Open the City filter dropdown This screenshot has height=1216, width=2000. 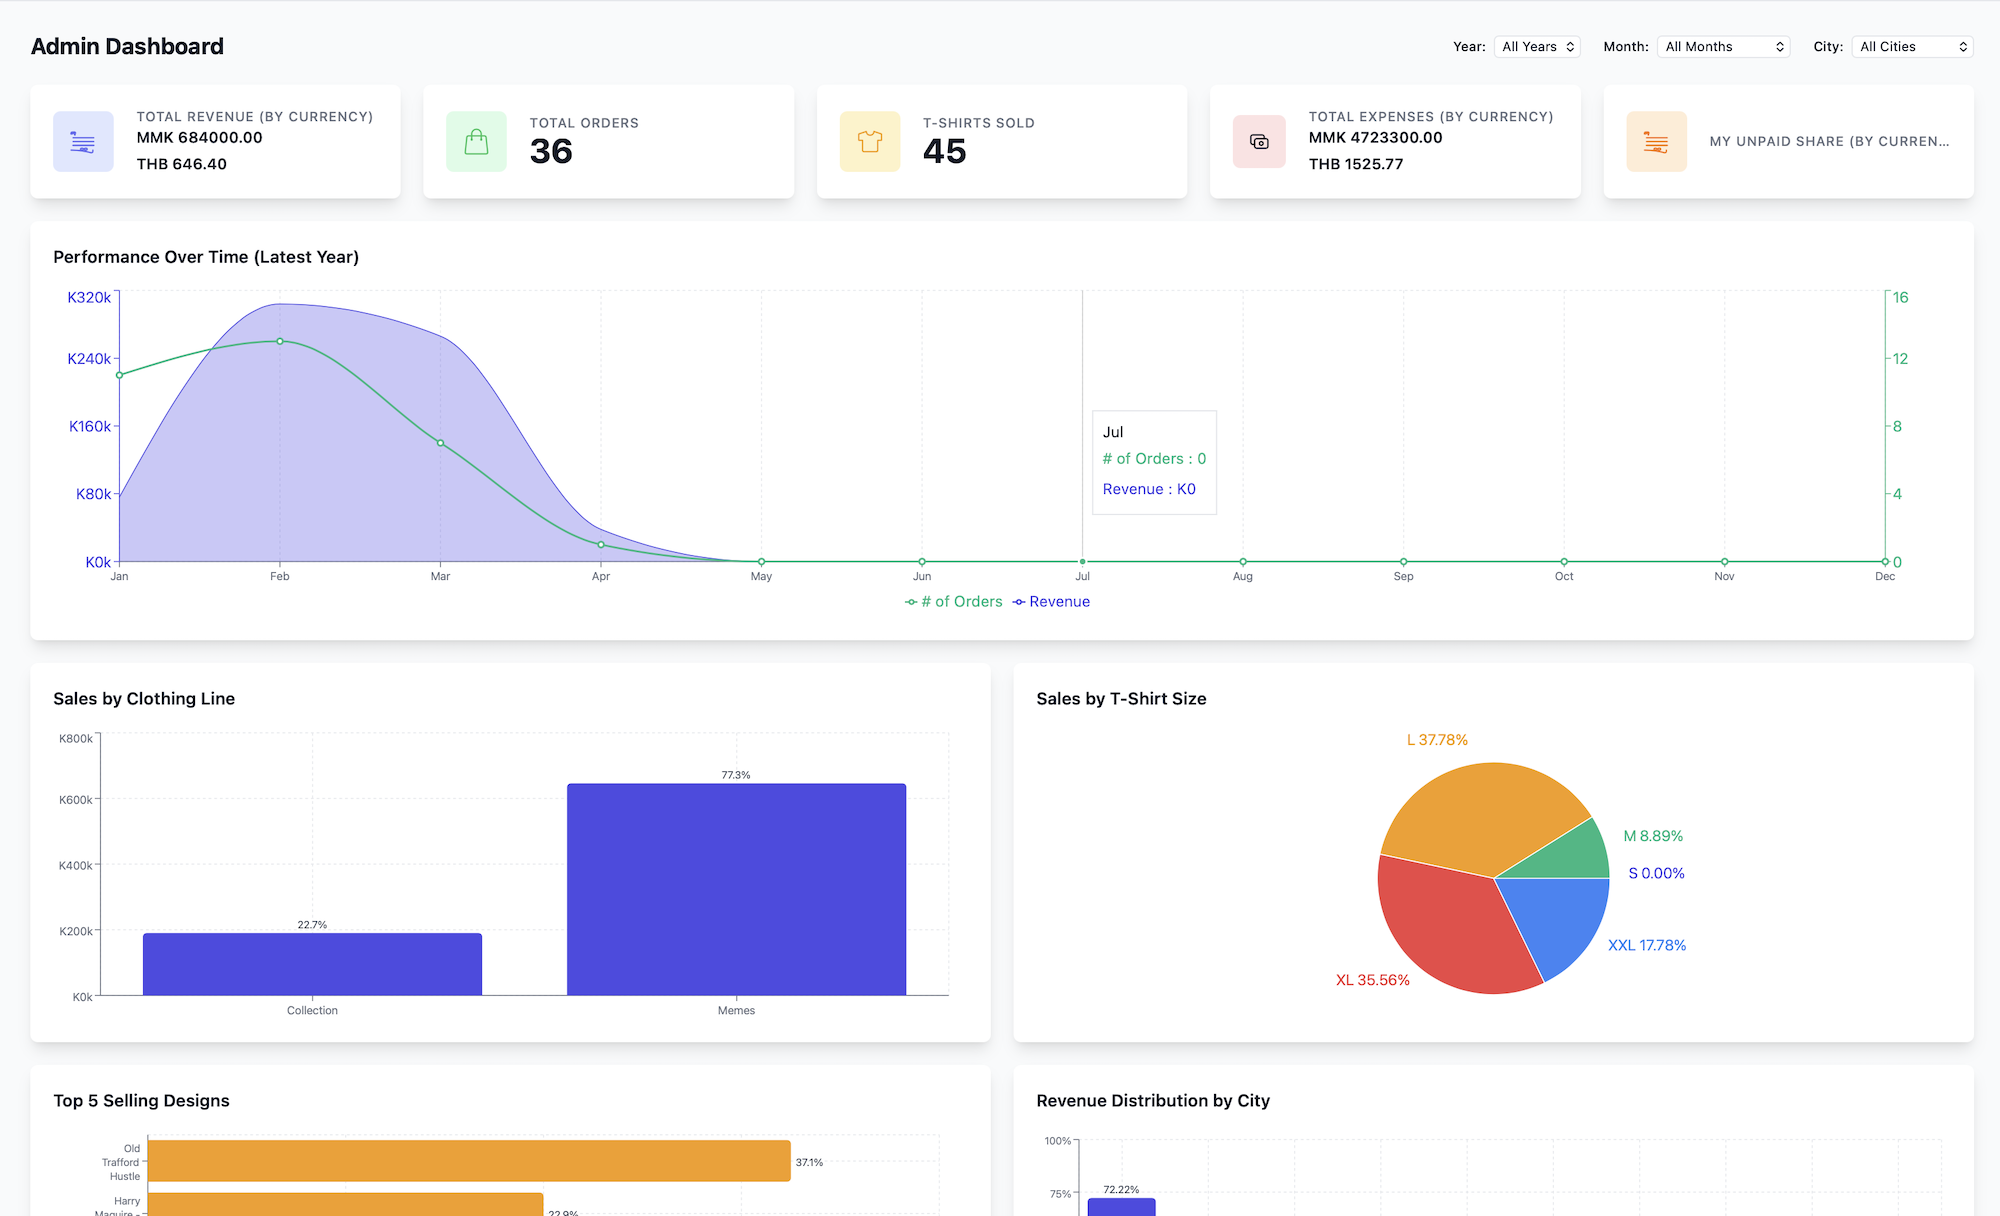coord(1912,47)
